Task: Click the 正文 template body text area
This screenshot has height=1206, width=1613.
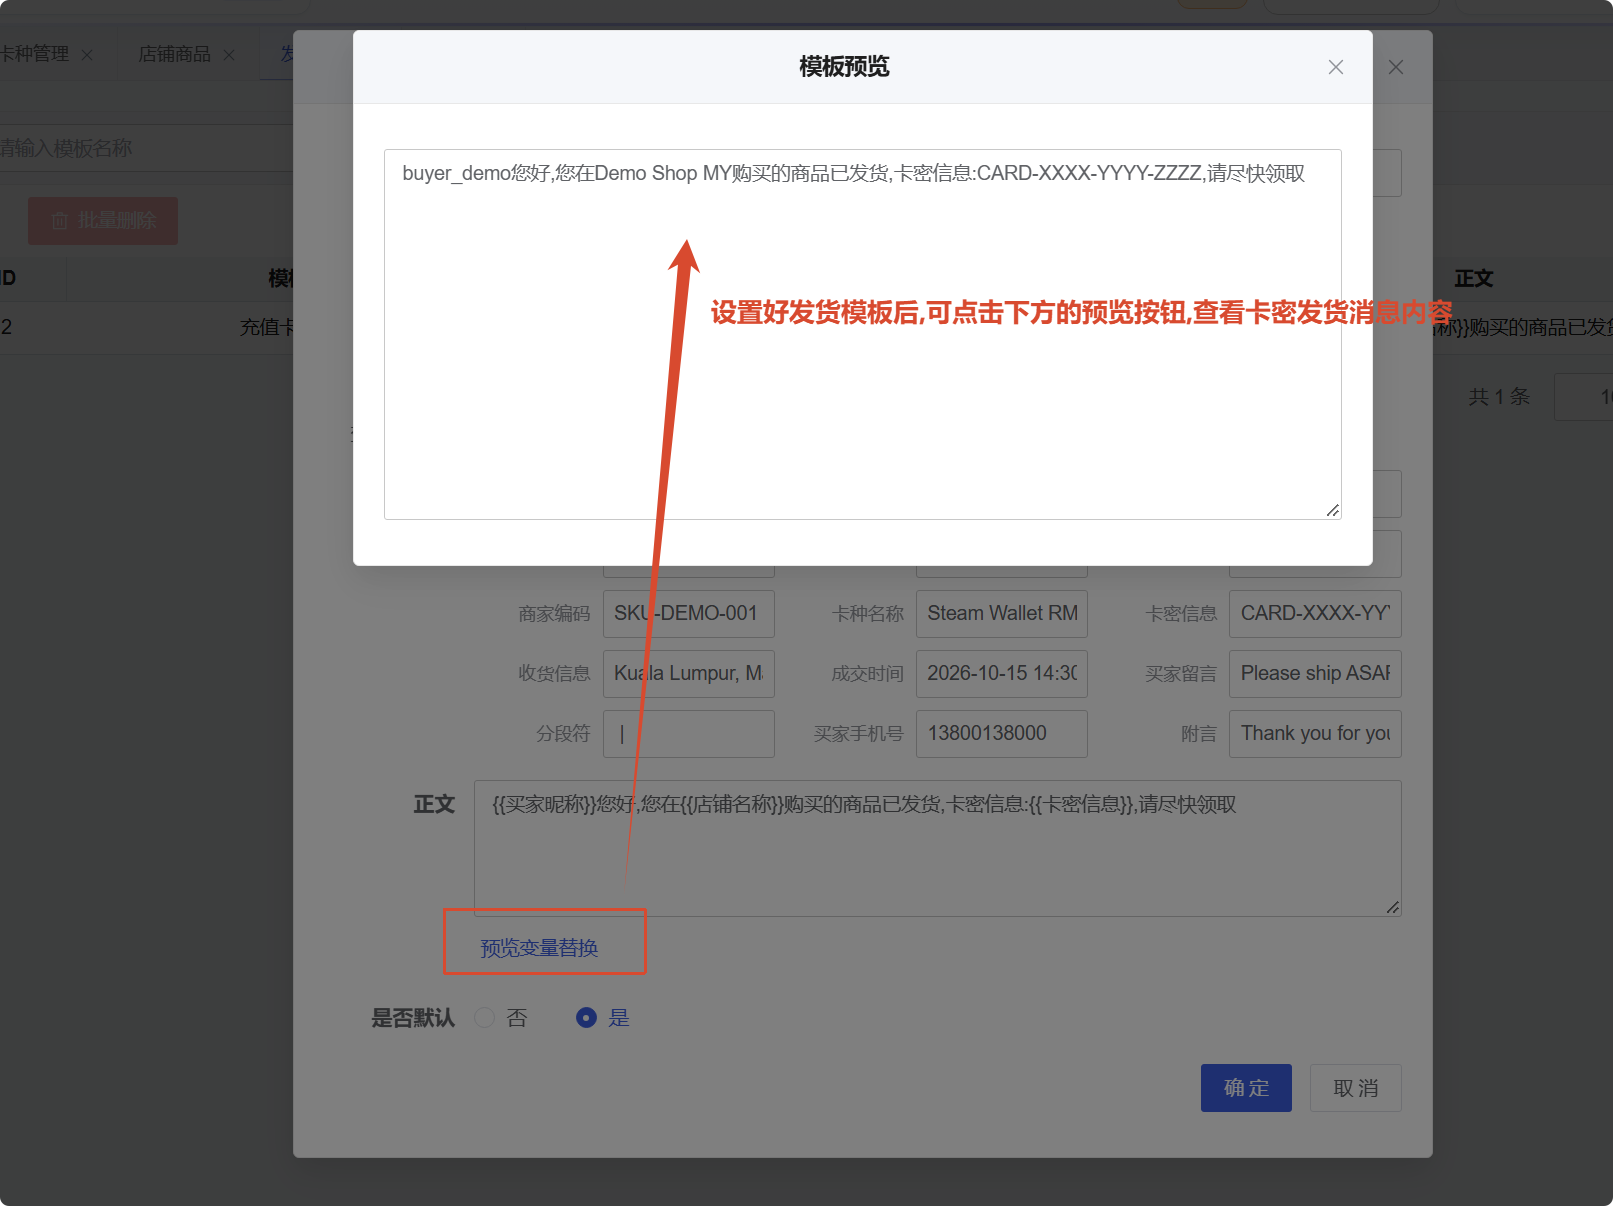Action: point(937,848)
